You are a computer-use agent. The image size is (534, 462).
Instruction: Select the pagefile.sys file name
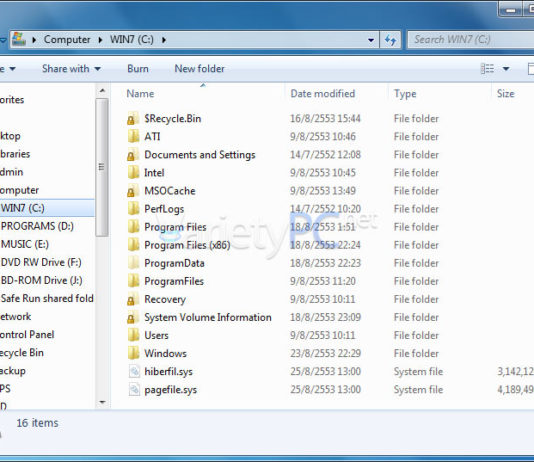171,390
